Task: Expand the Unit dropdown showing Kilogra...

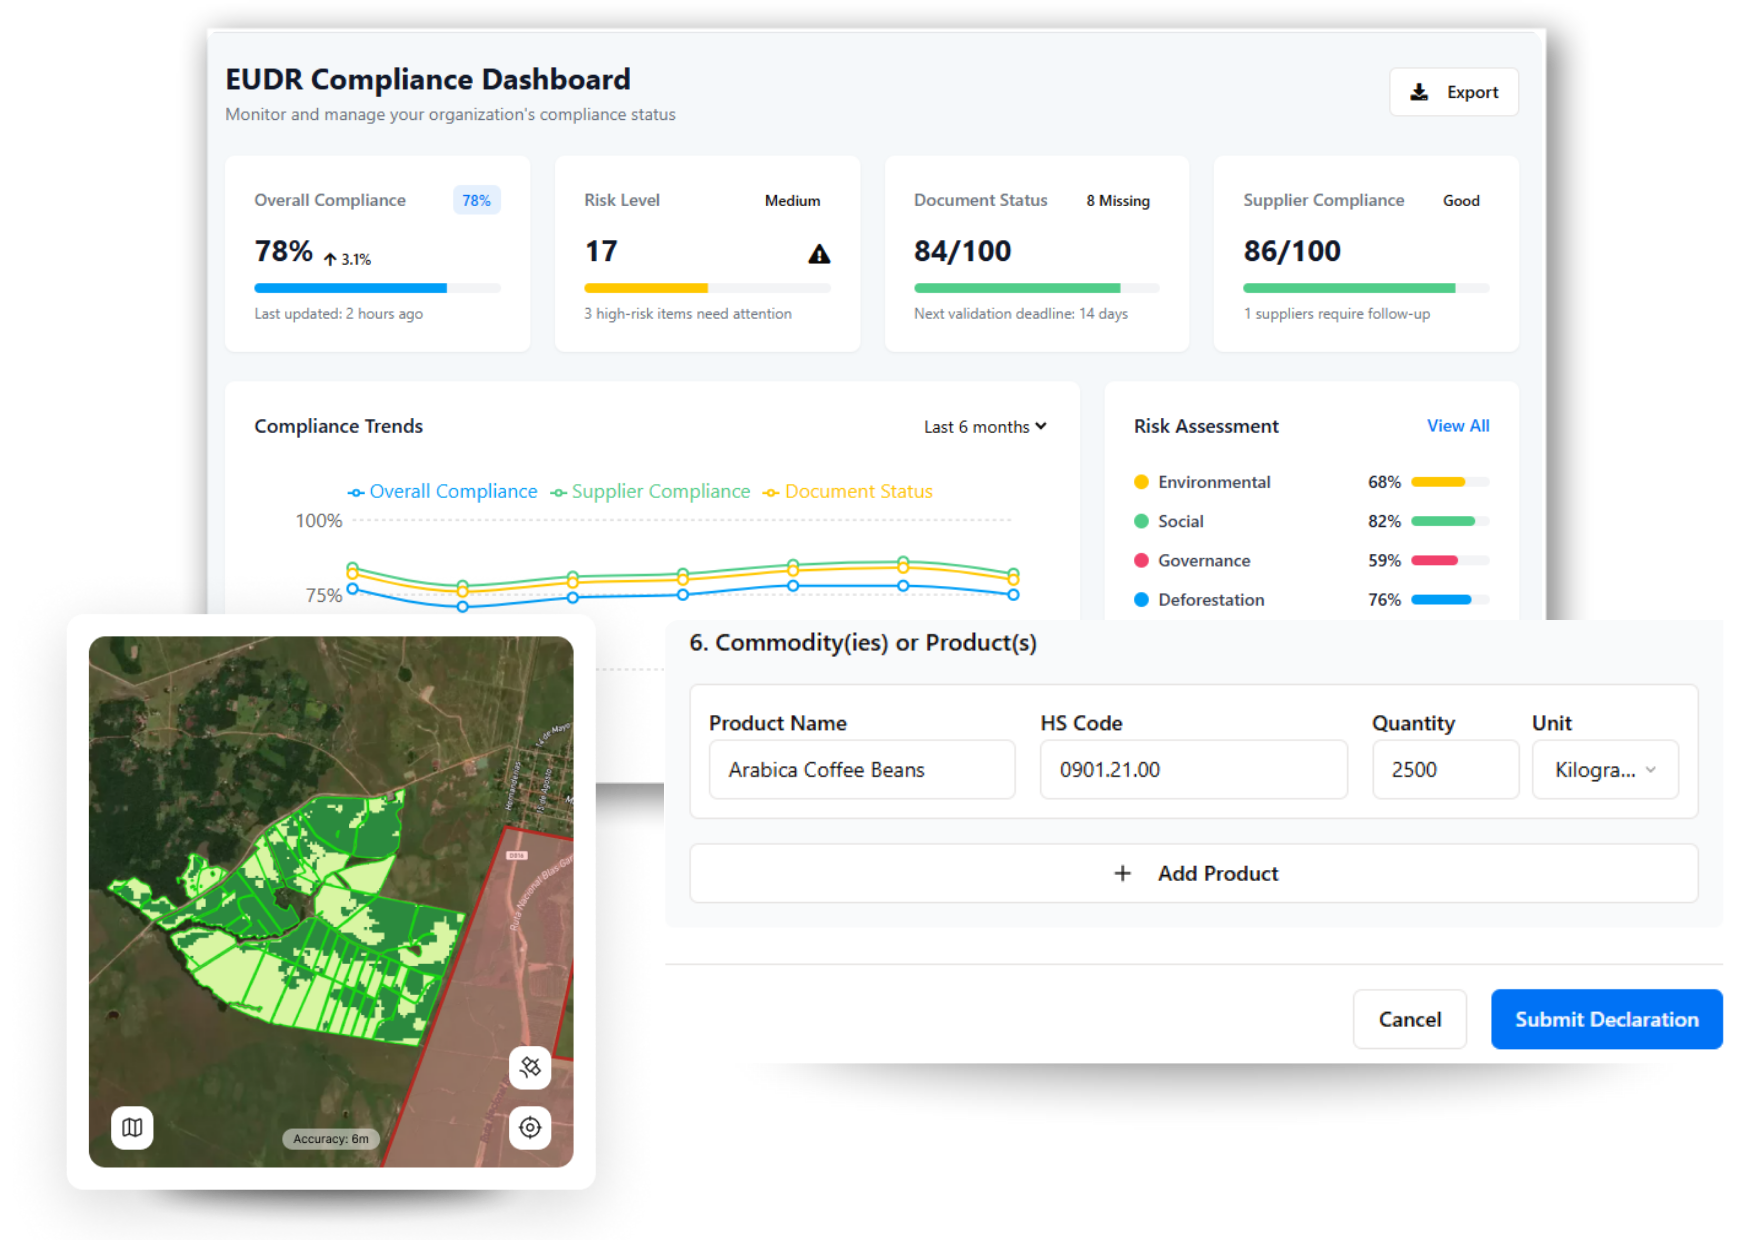Action: (x=1605, y=770)
